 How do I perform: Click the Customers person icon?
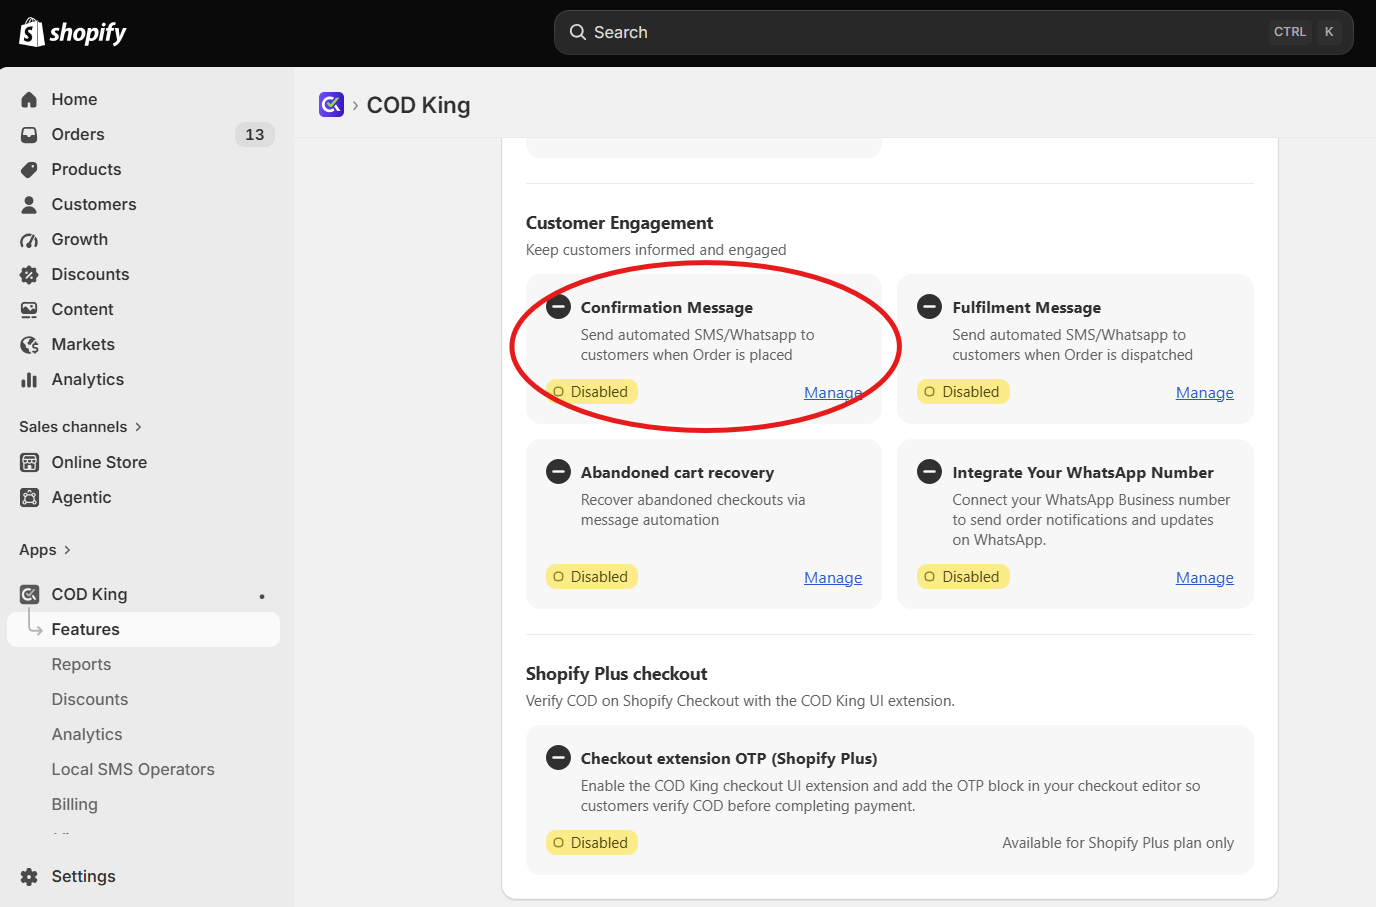click(29, 204)
